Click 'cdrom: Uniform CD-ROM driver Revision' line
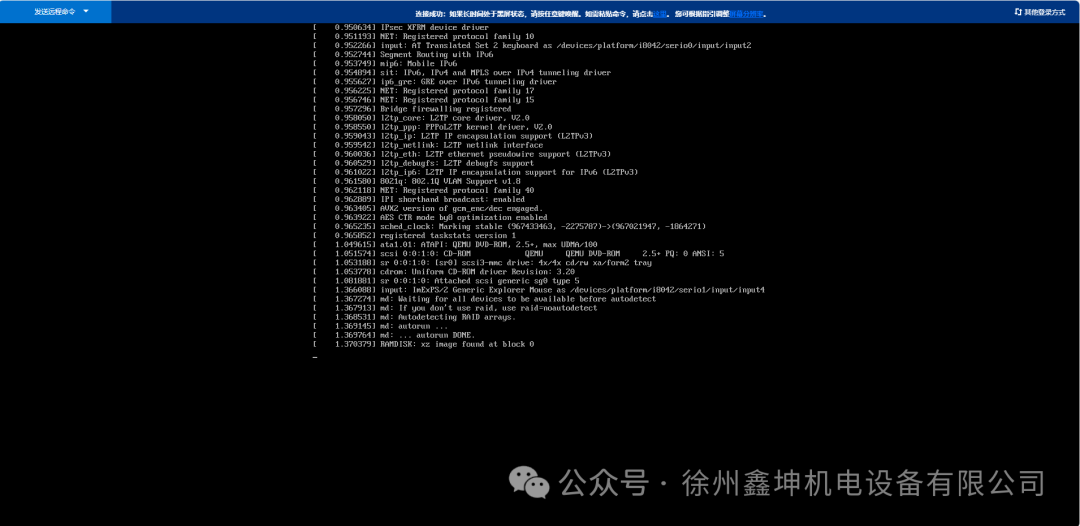The image size is (1080, 526). coord(444,272)
